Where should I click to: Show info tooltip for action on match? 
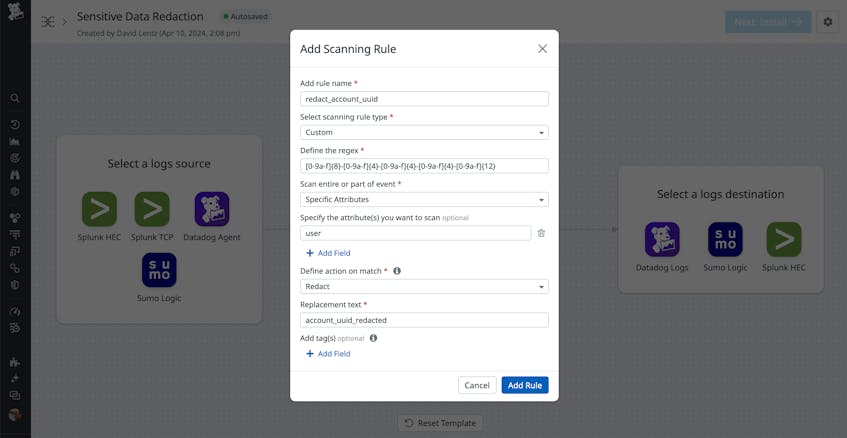click(397, 271)
